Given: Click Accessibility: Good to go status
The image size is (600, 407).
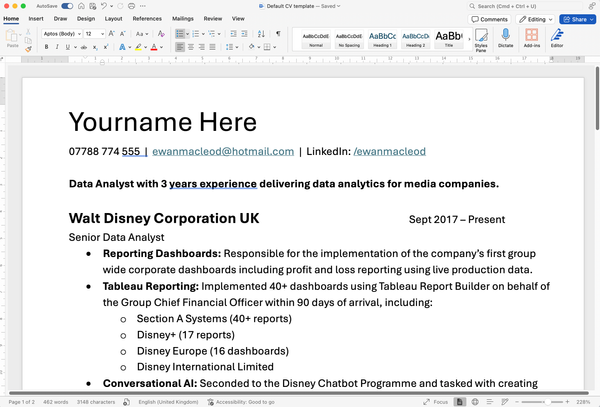Looking at the screenshot, I should (x=241, y=402).
